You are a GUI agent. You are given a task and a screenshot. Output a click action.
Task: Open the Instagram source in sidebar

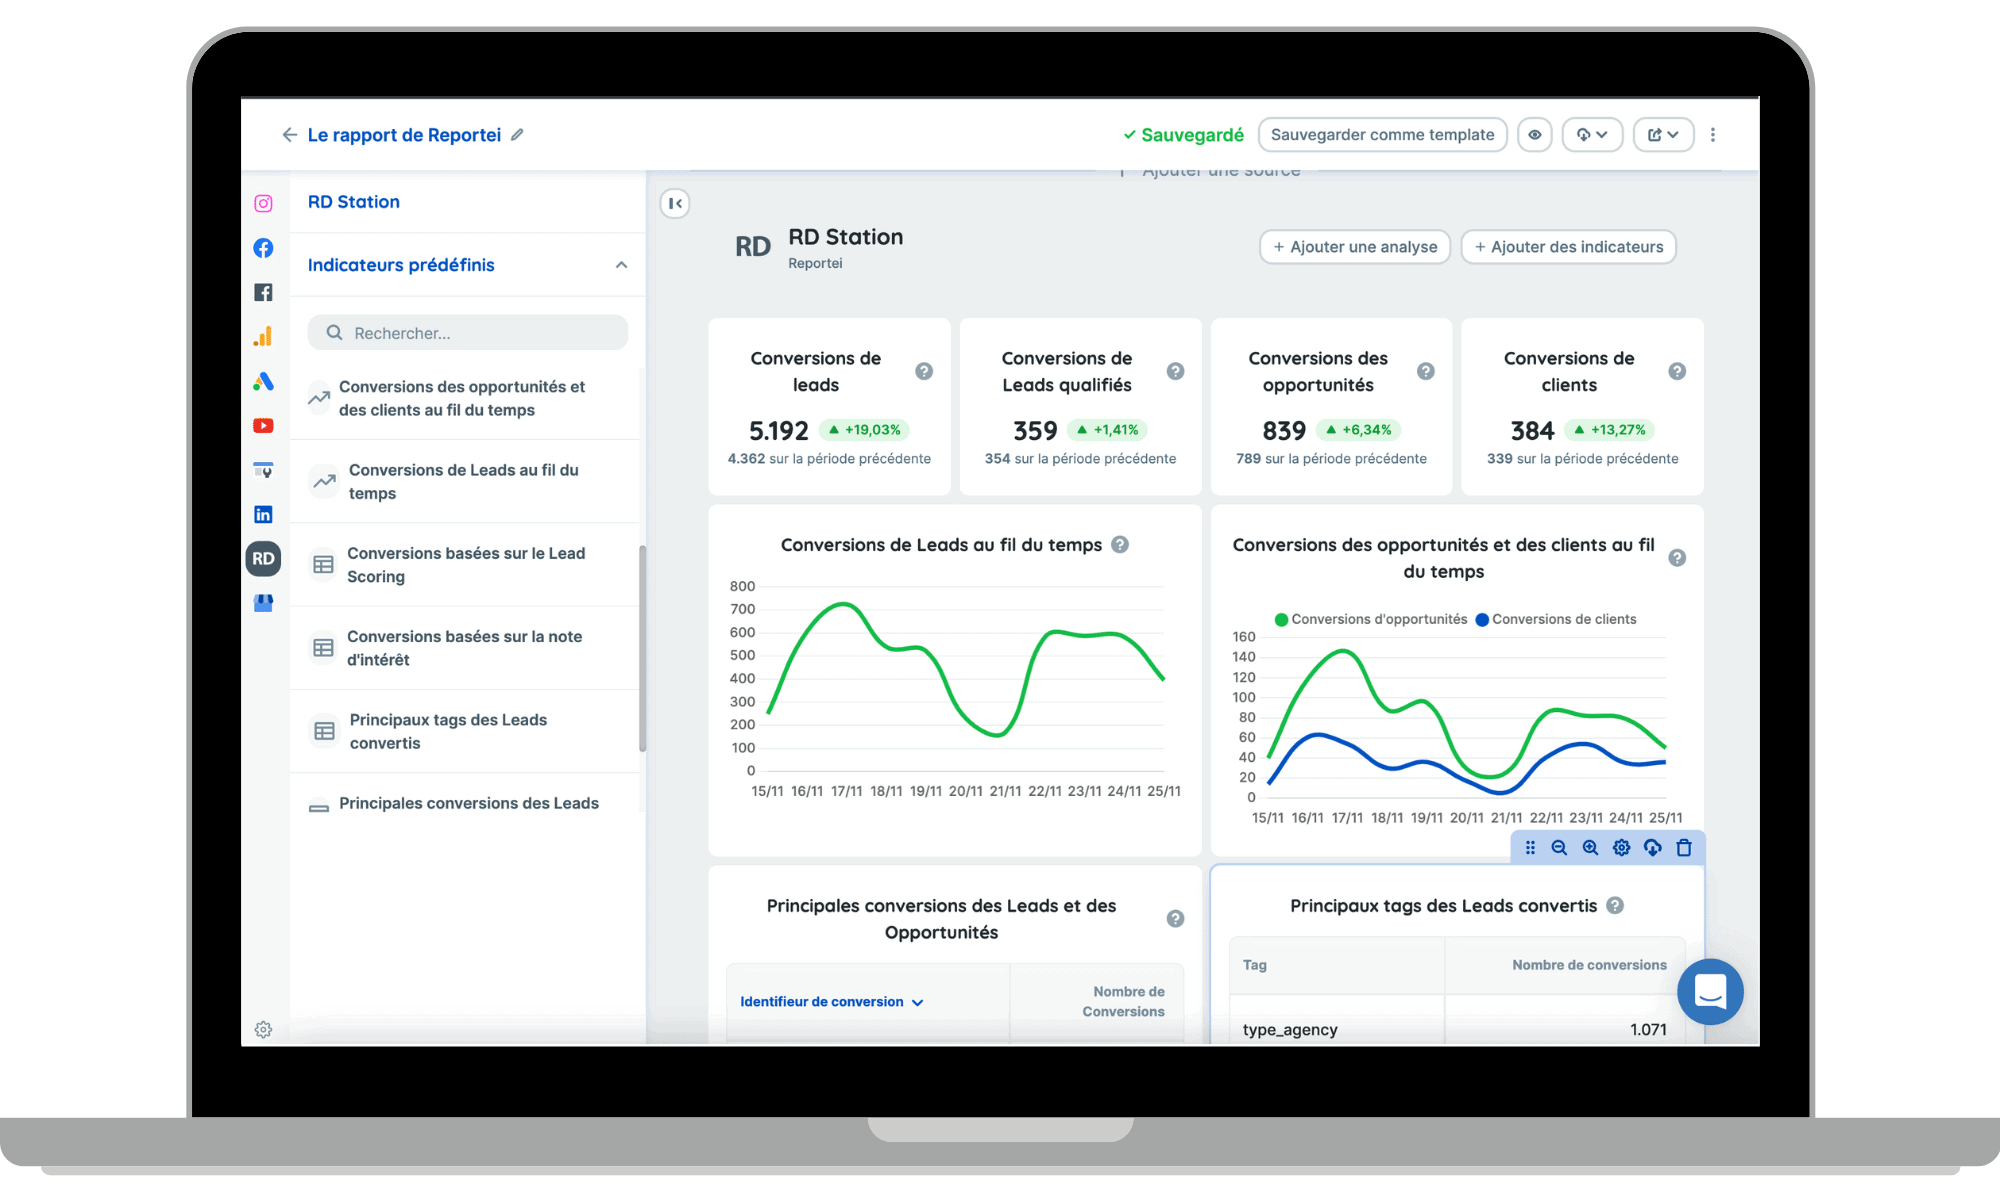click(263, 204)
